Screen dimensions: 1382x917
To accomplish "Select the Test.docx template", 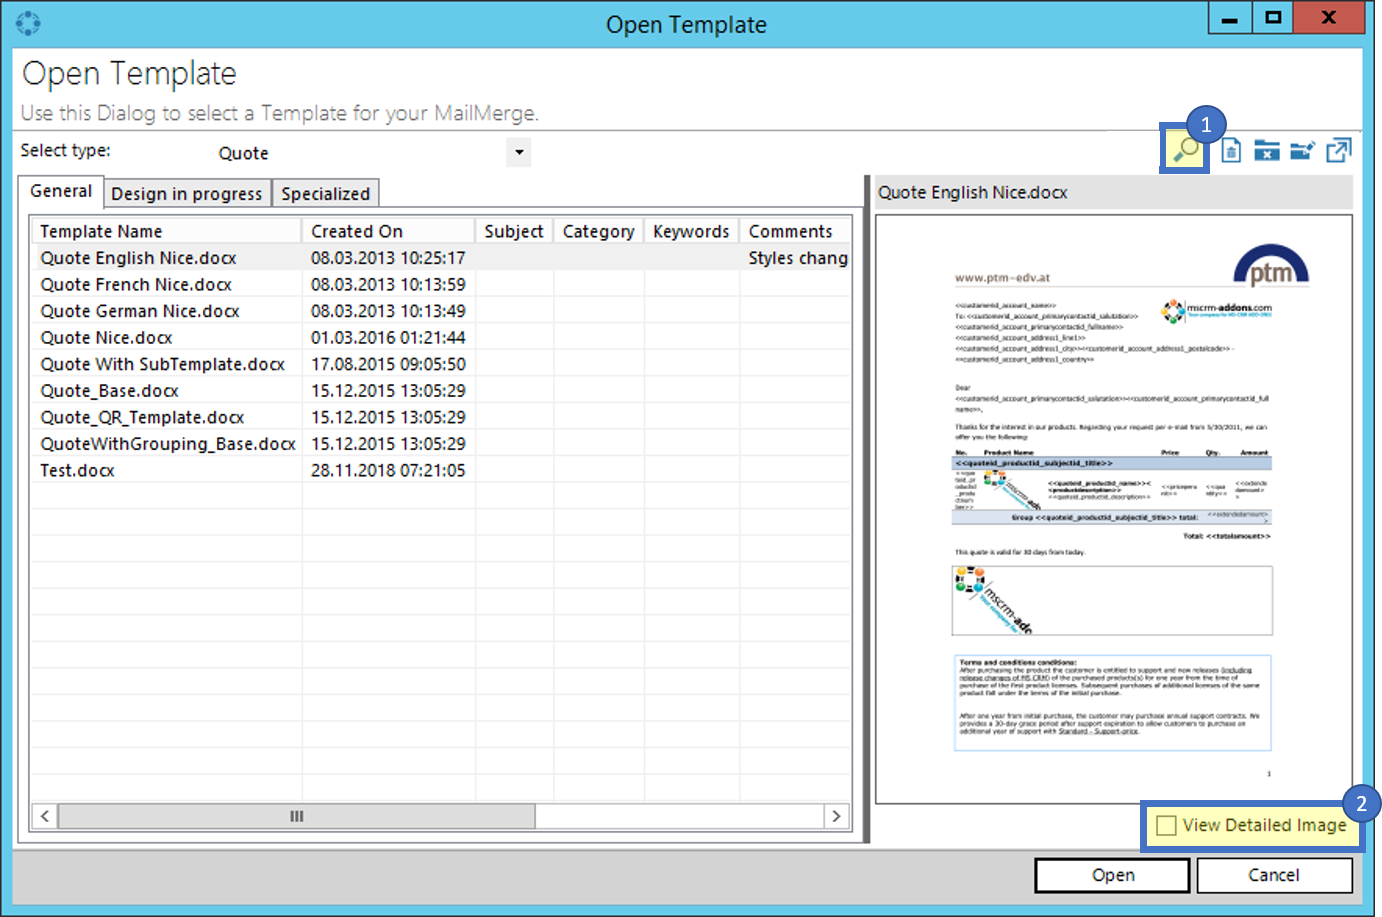I will 77,470.
